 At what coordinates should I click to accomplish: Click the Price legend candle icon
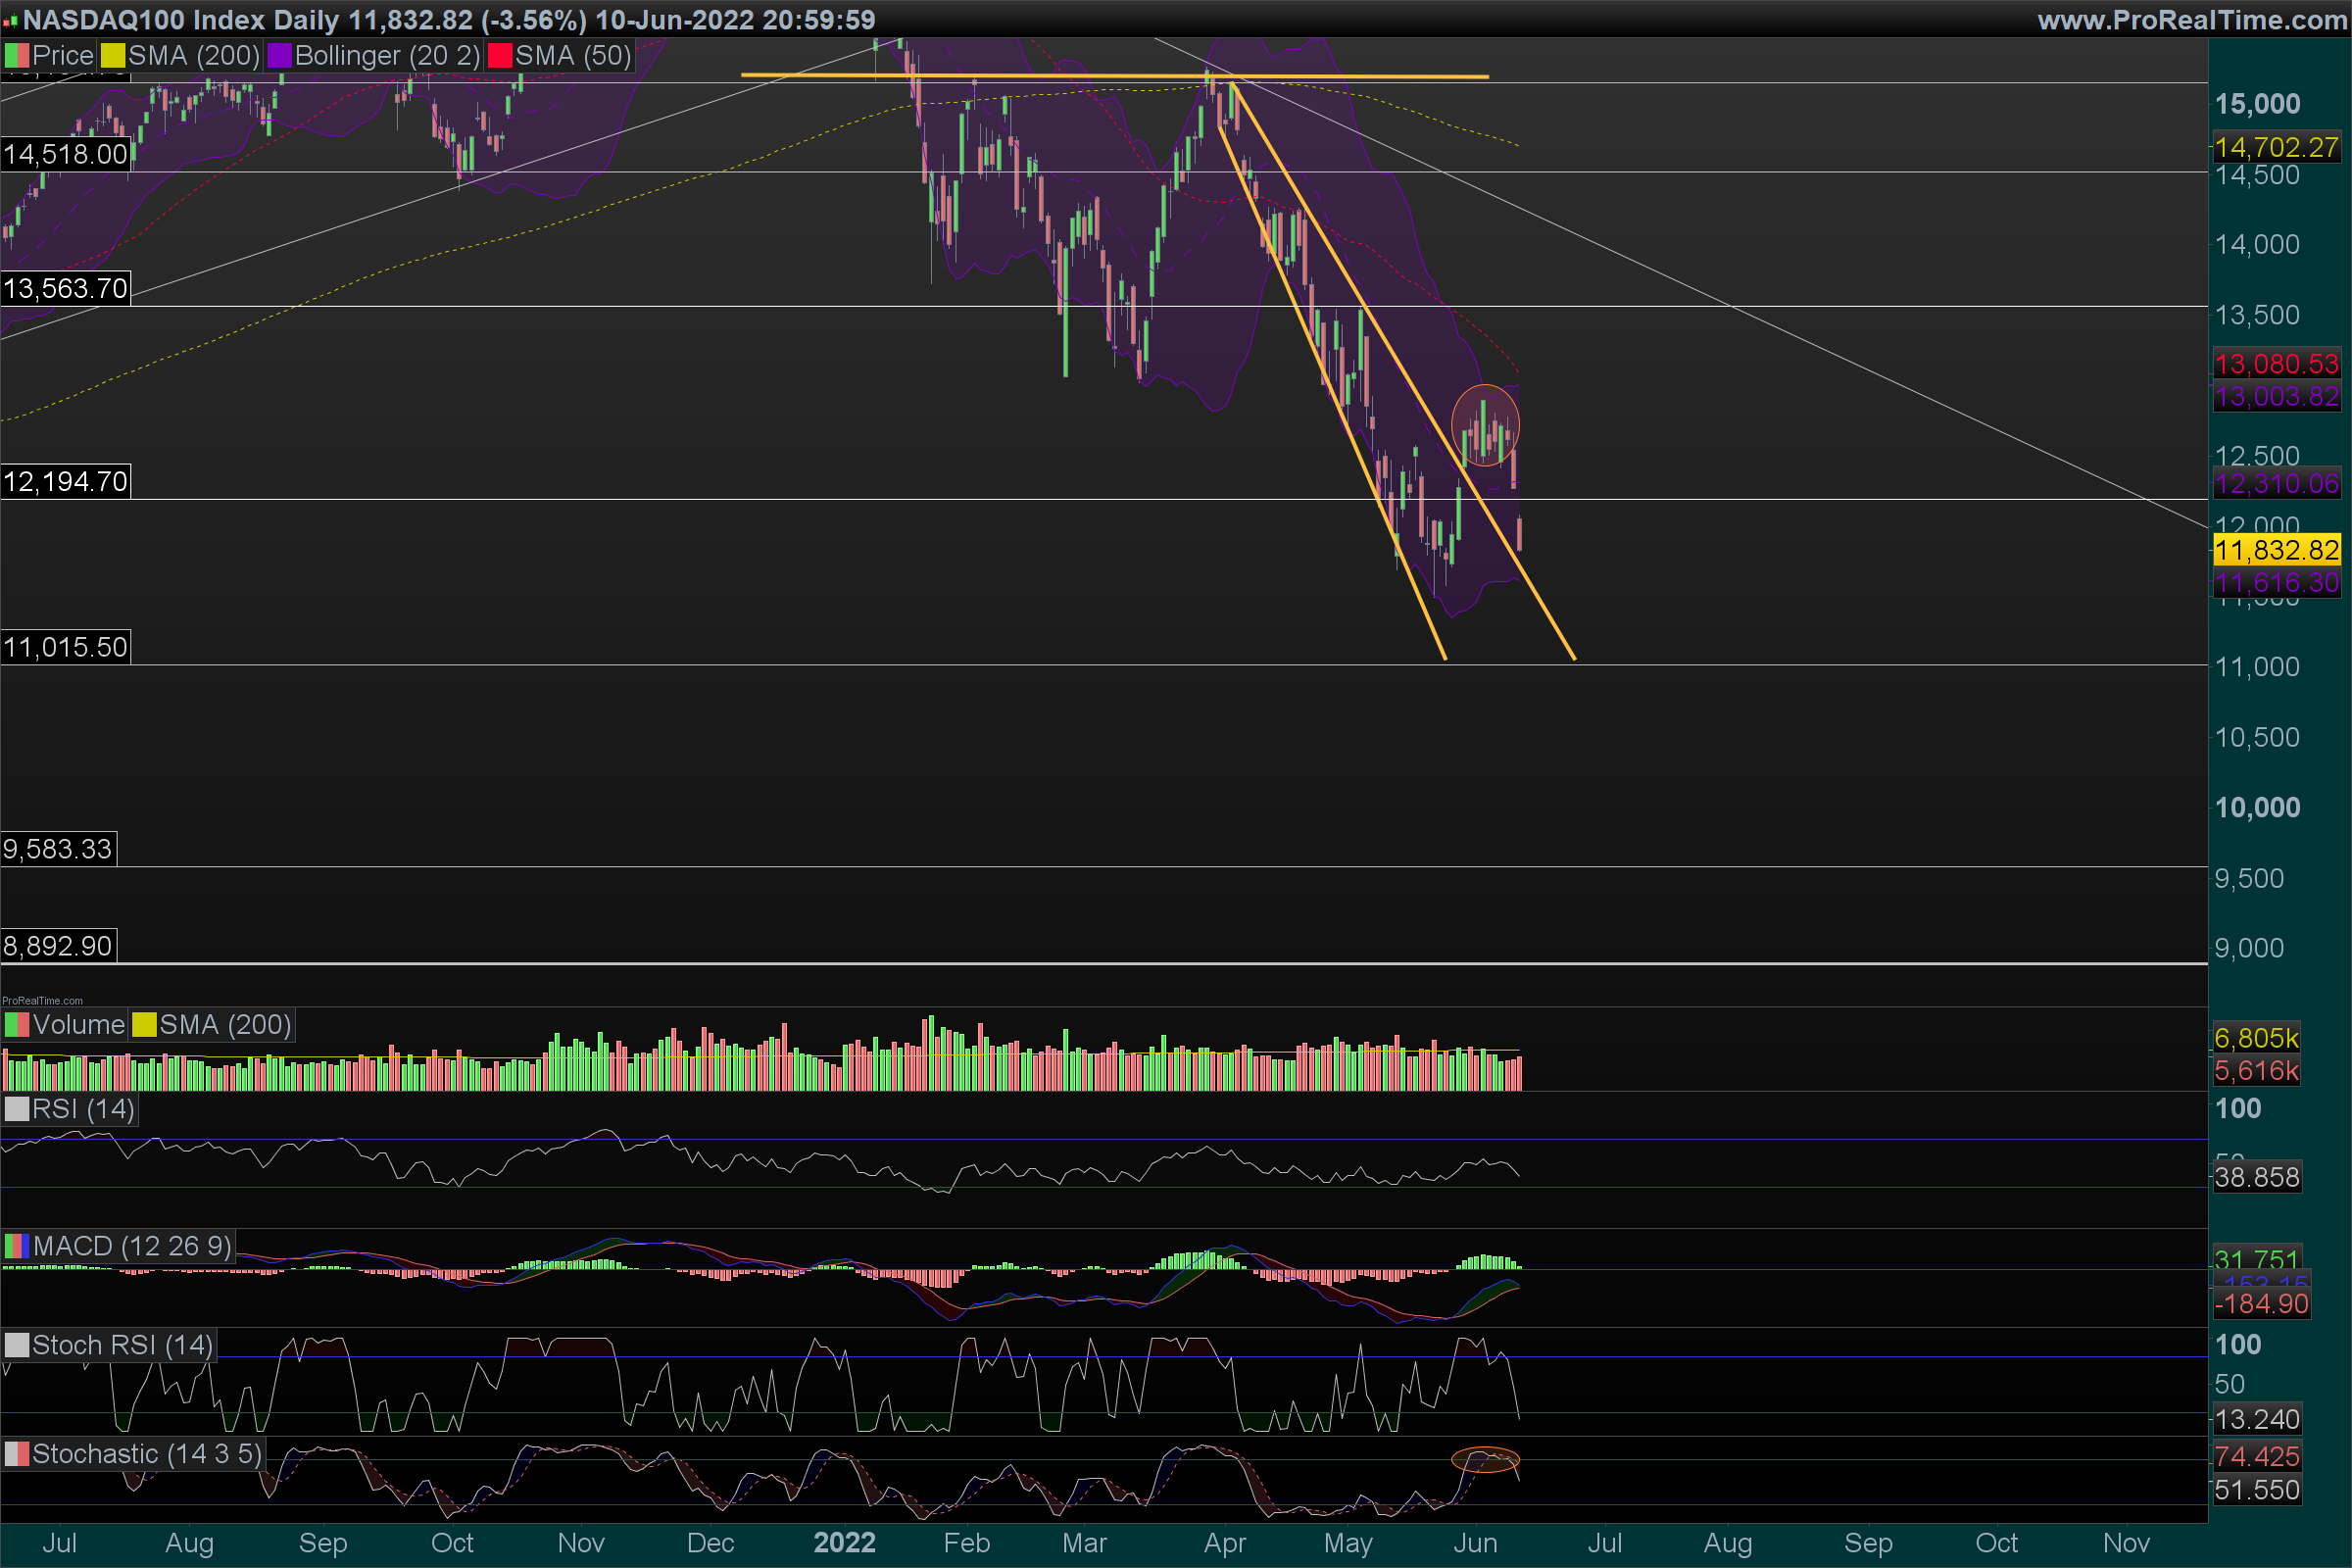tap(17, 56)
